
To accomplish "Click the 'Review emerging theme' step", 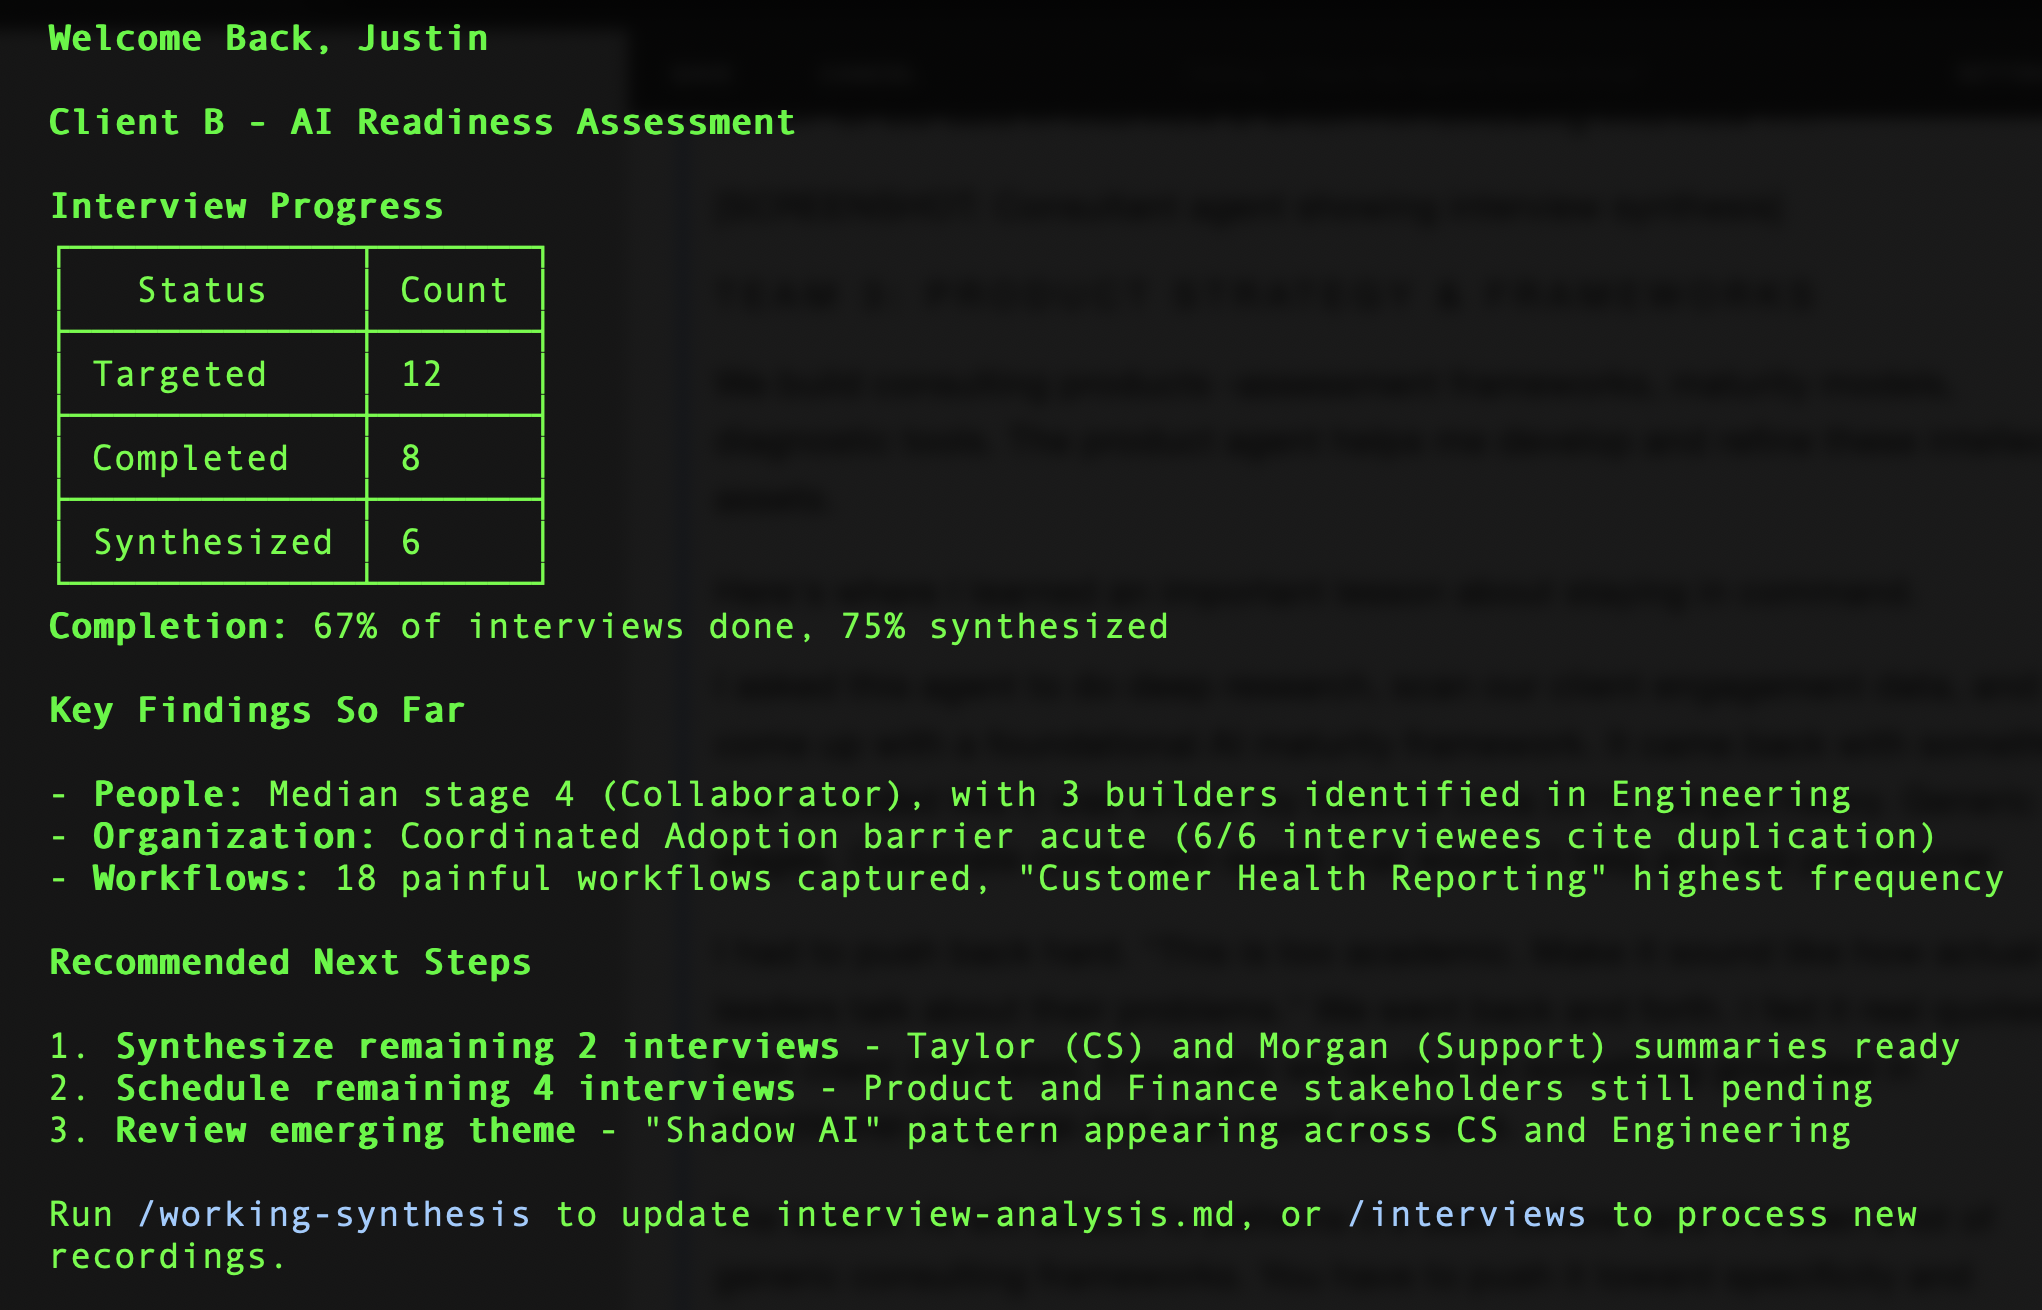I will pyautogui.click(x=345, y=1130).
